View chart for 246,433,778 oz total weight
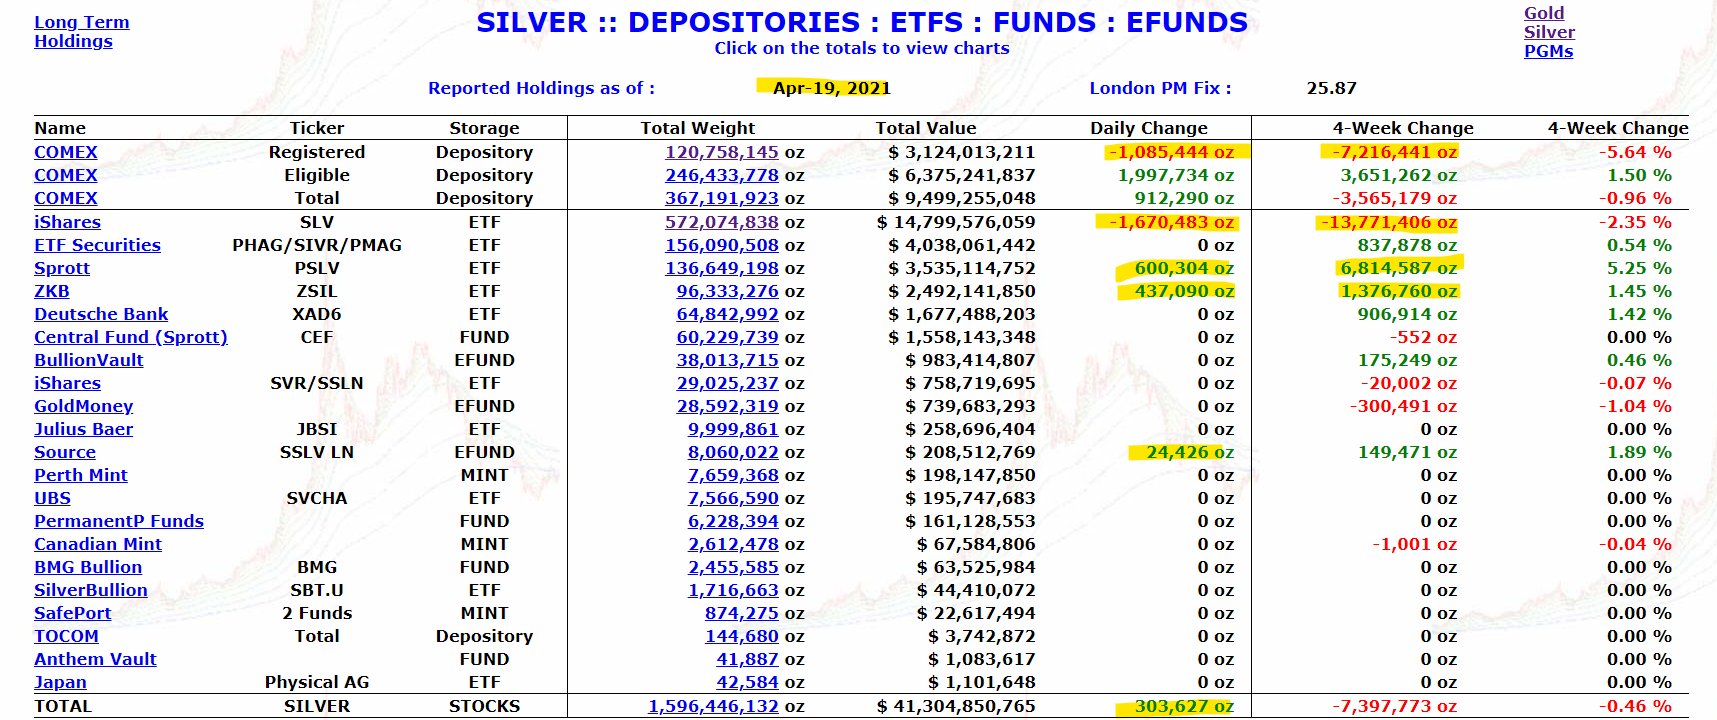 [722, 175]
